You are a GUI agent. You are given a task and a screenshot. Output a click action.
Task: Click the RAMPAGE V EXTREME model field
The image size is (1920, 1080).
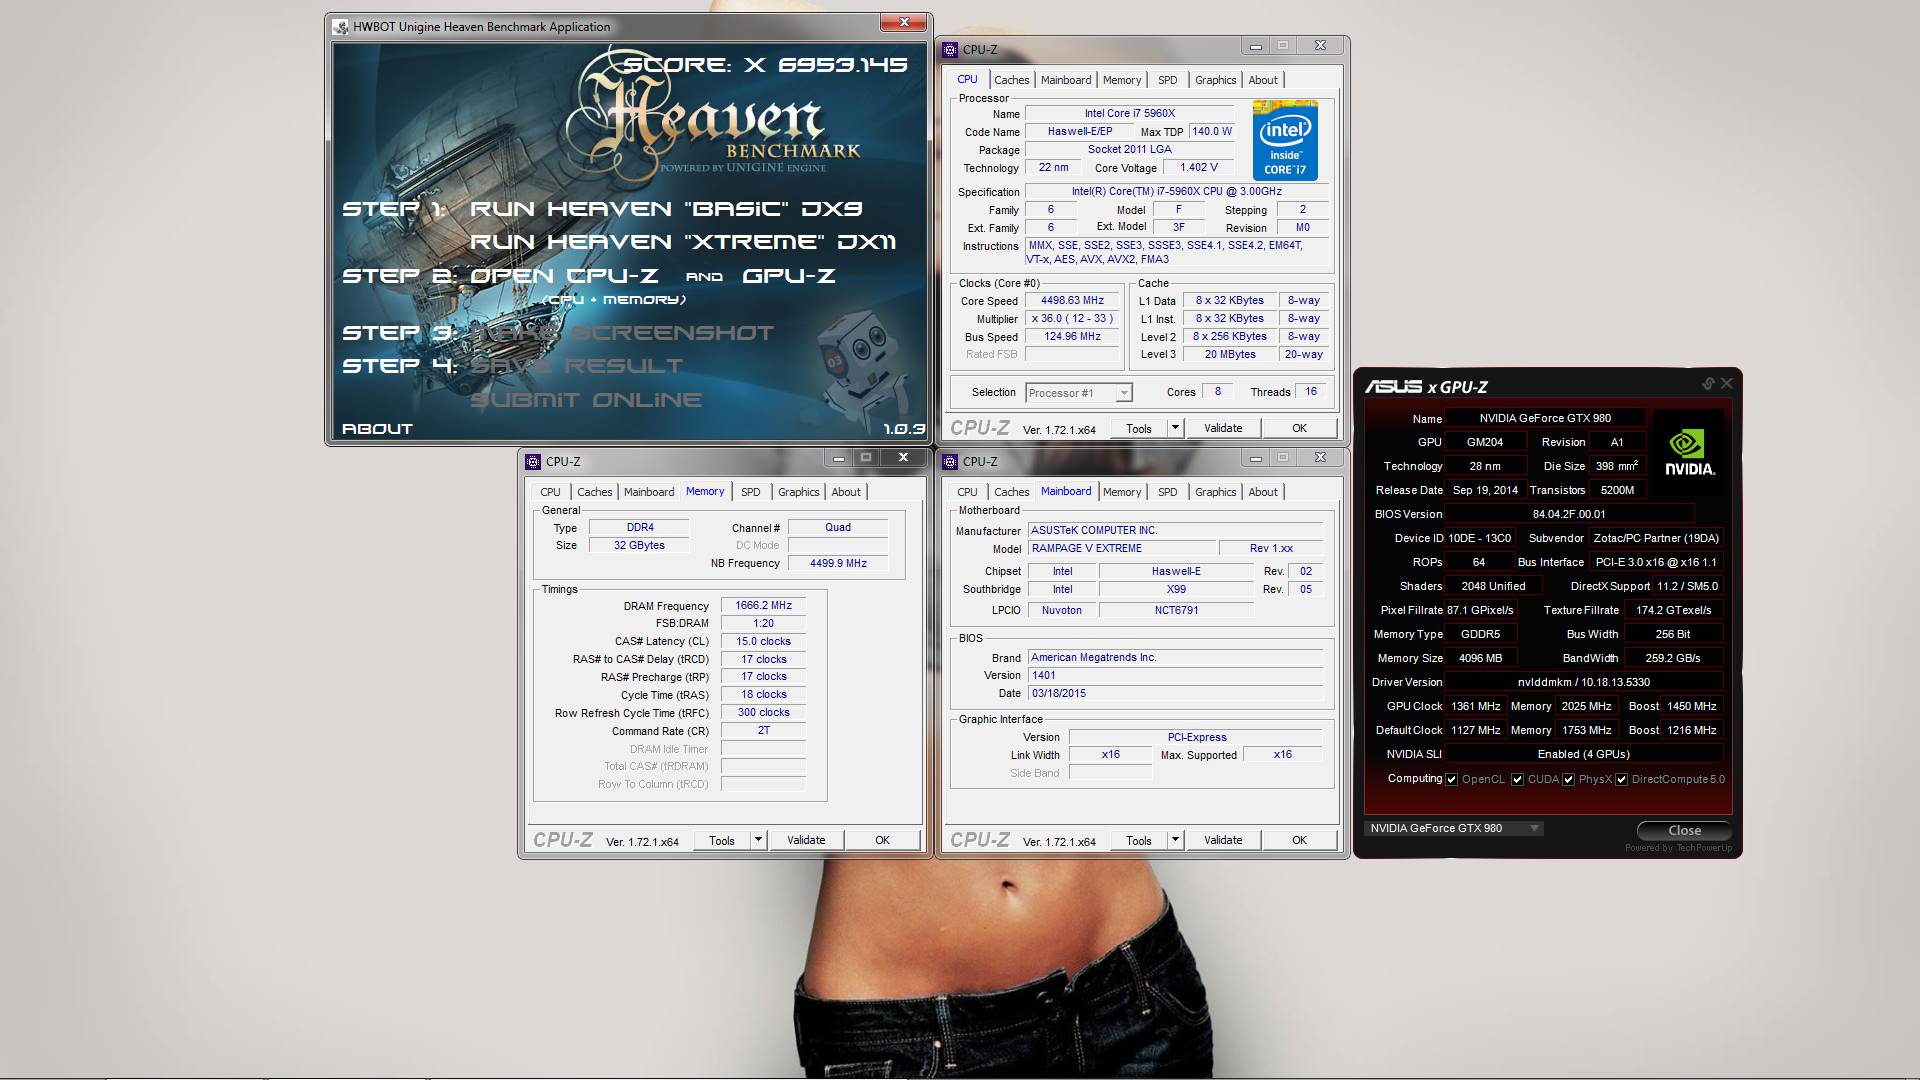tap(1120, 549)
